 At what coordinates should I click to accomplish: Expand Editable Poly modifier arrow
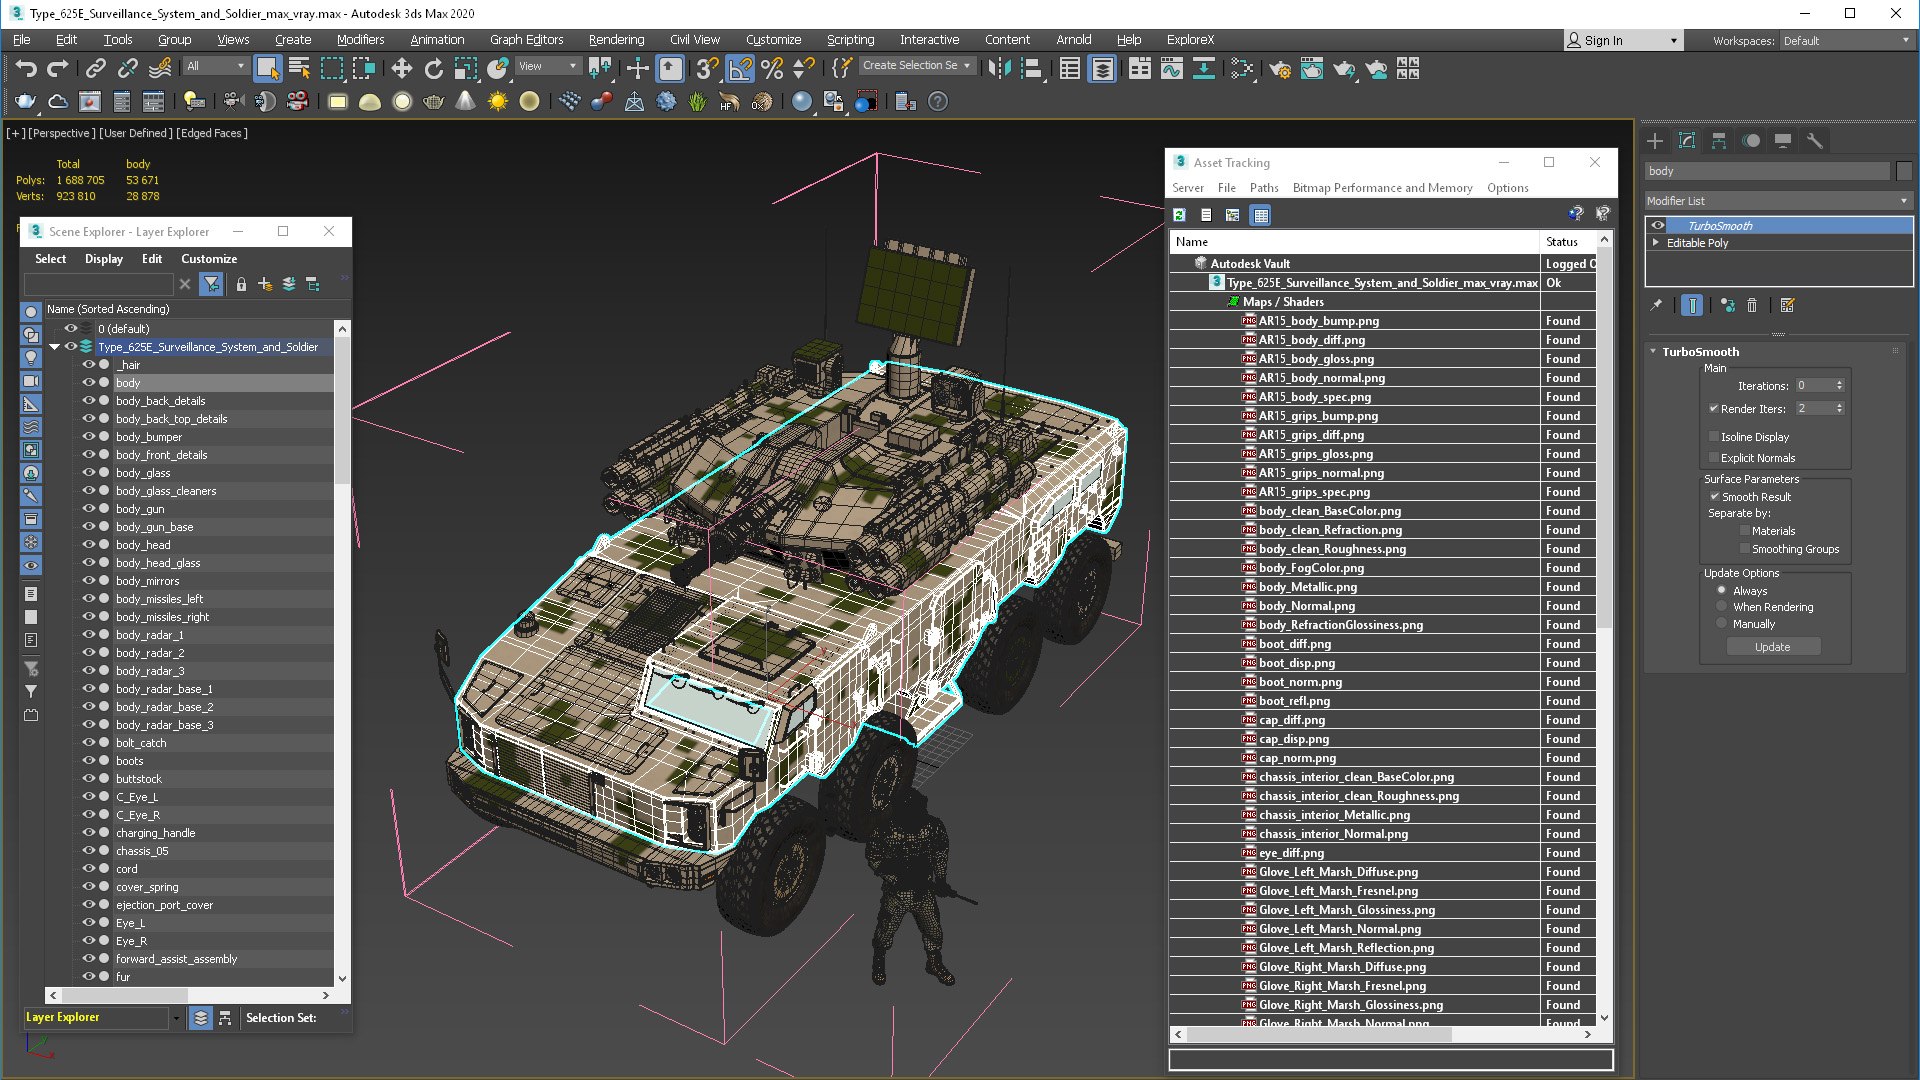click(1656, 243)
